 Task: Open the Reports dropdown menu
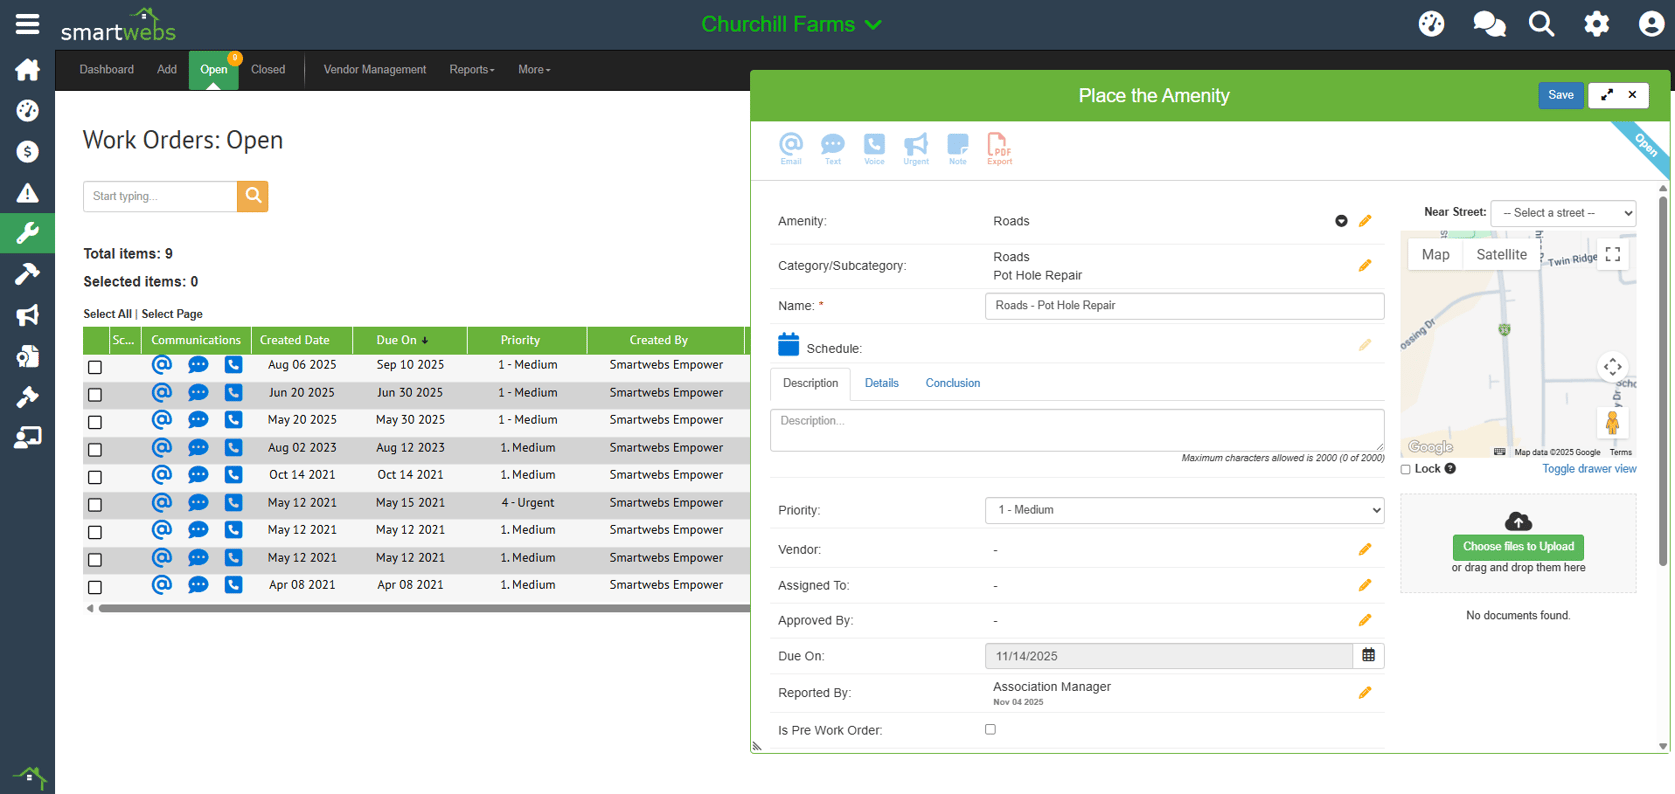472,70
